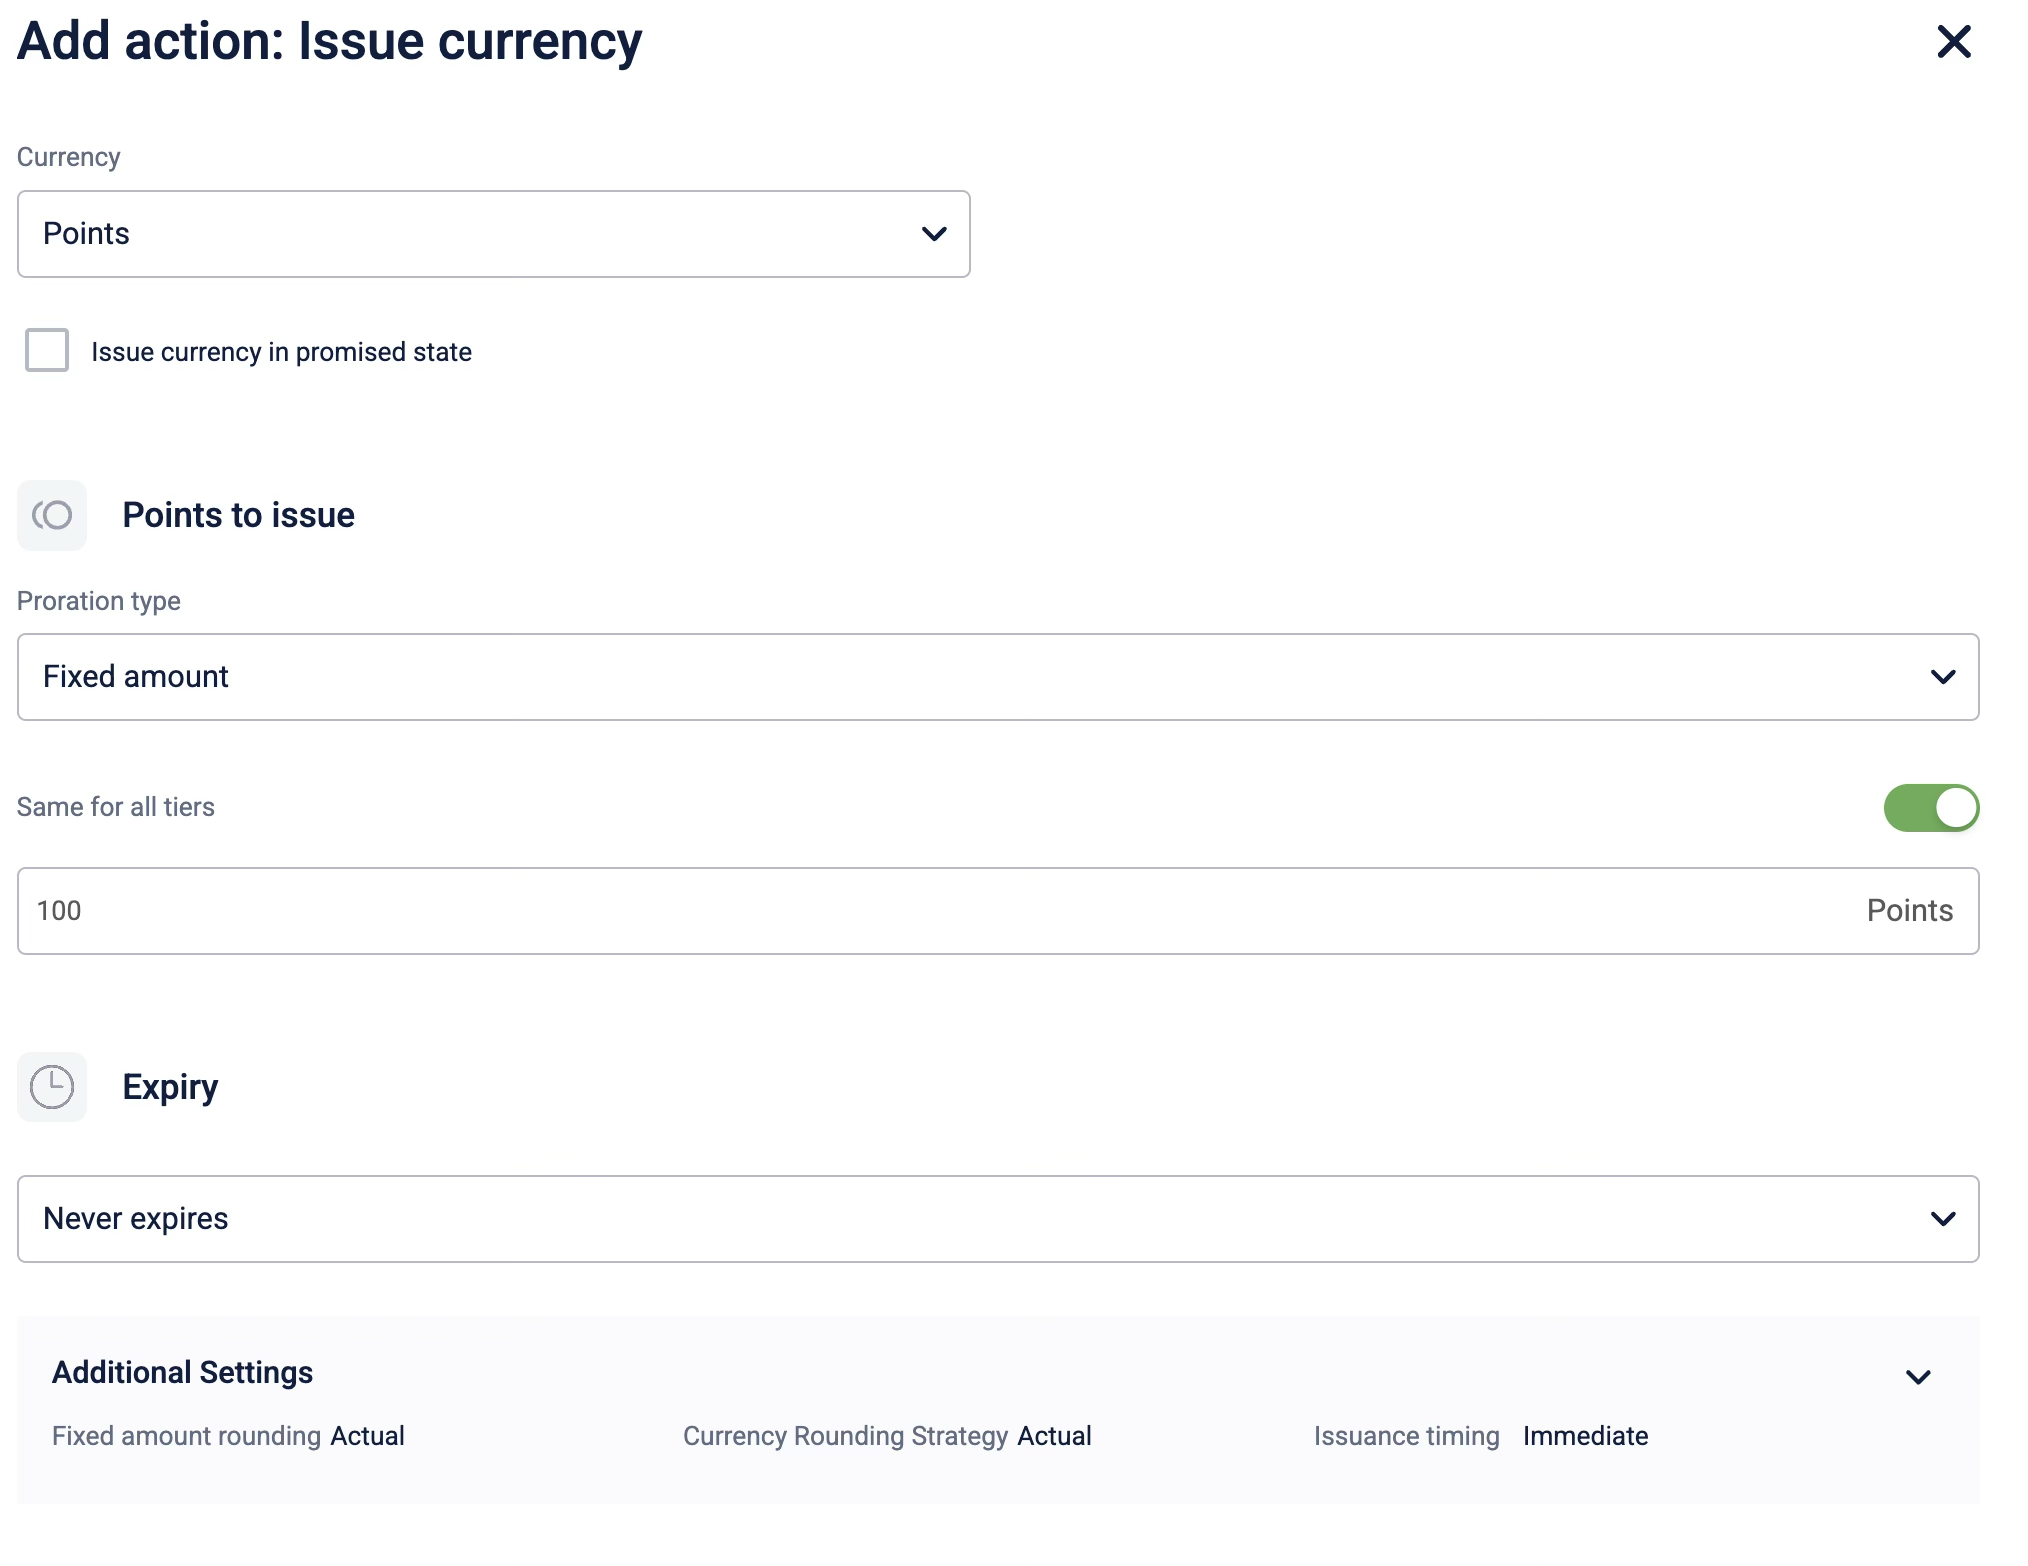The width and height of the screenshot is (2028, 1566).
Task: Click Issuance timing Immediate value
Action: tap(1585, 1436)
